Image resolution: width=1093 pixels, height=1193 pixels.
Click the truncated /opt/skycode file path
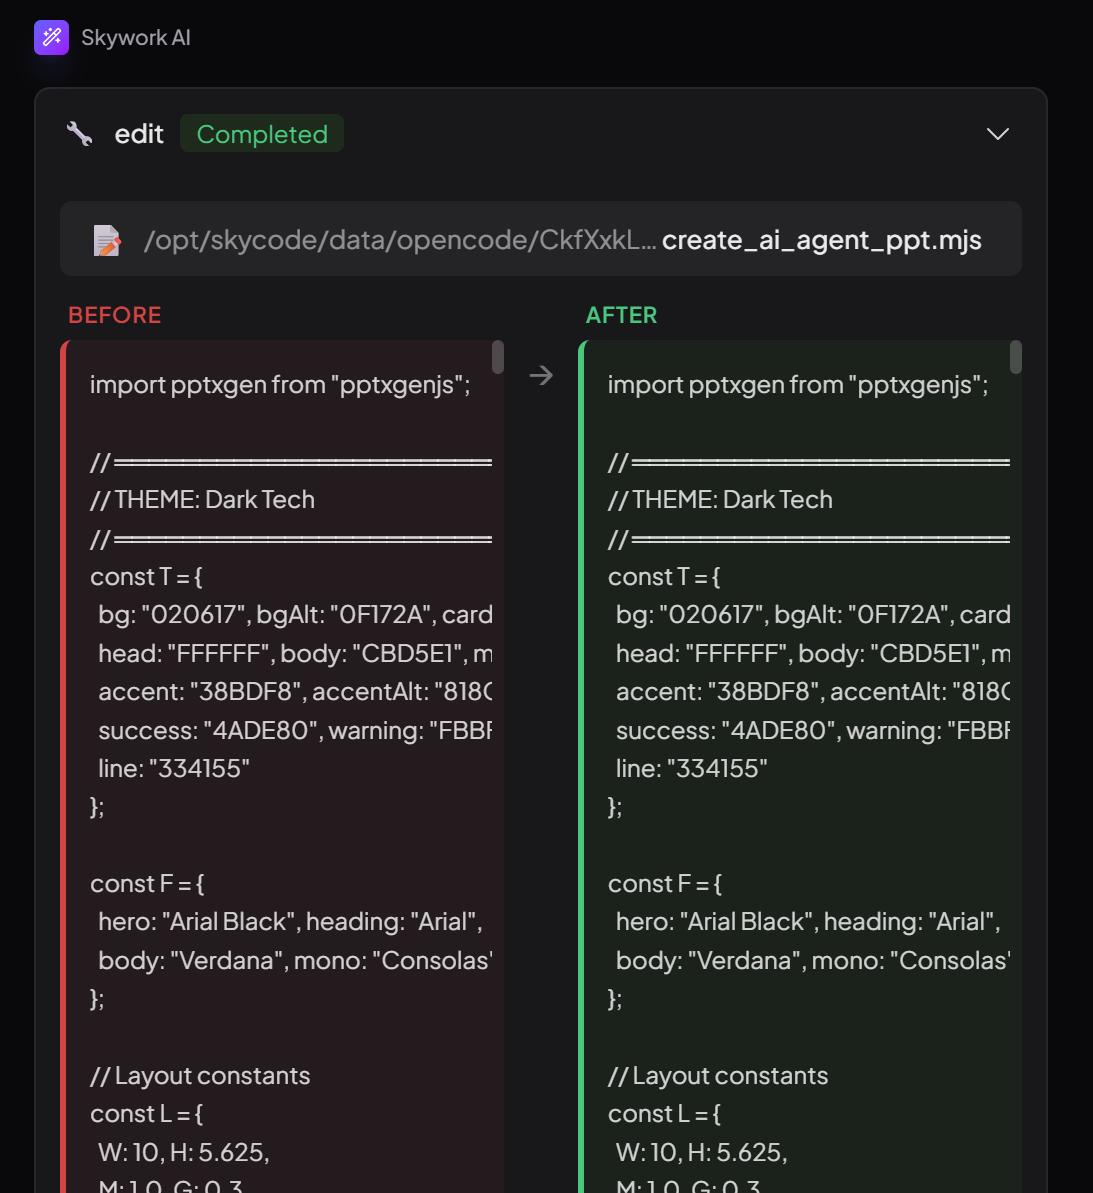point(399,240)
